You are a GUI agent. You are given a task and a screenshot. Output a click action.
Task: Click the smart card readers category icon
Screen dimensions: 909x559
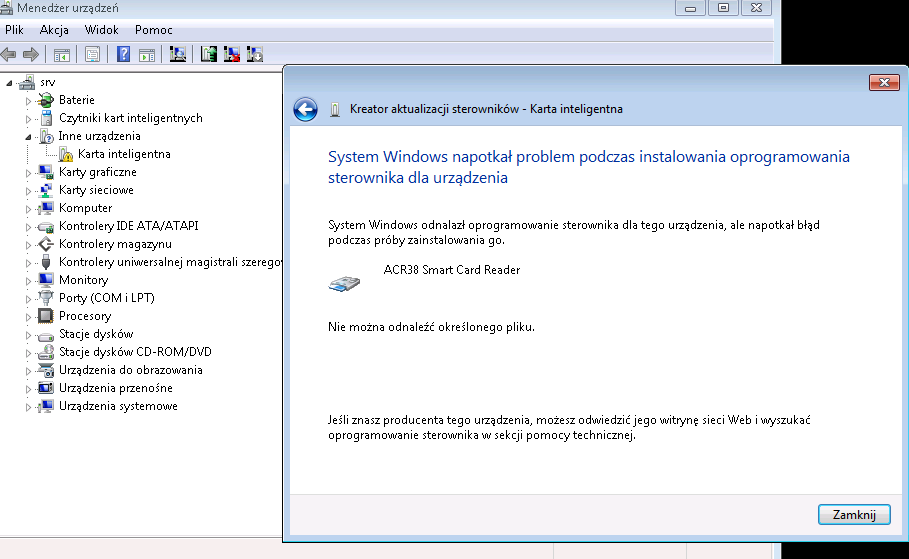click(46, 118)
